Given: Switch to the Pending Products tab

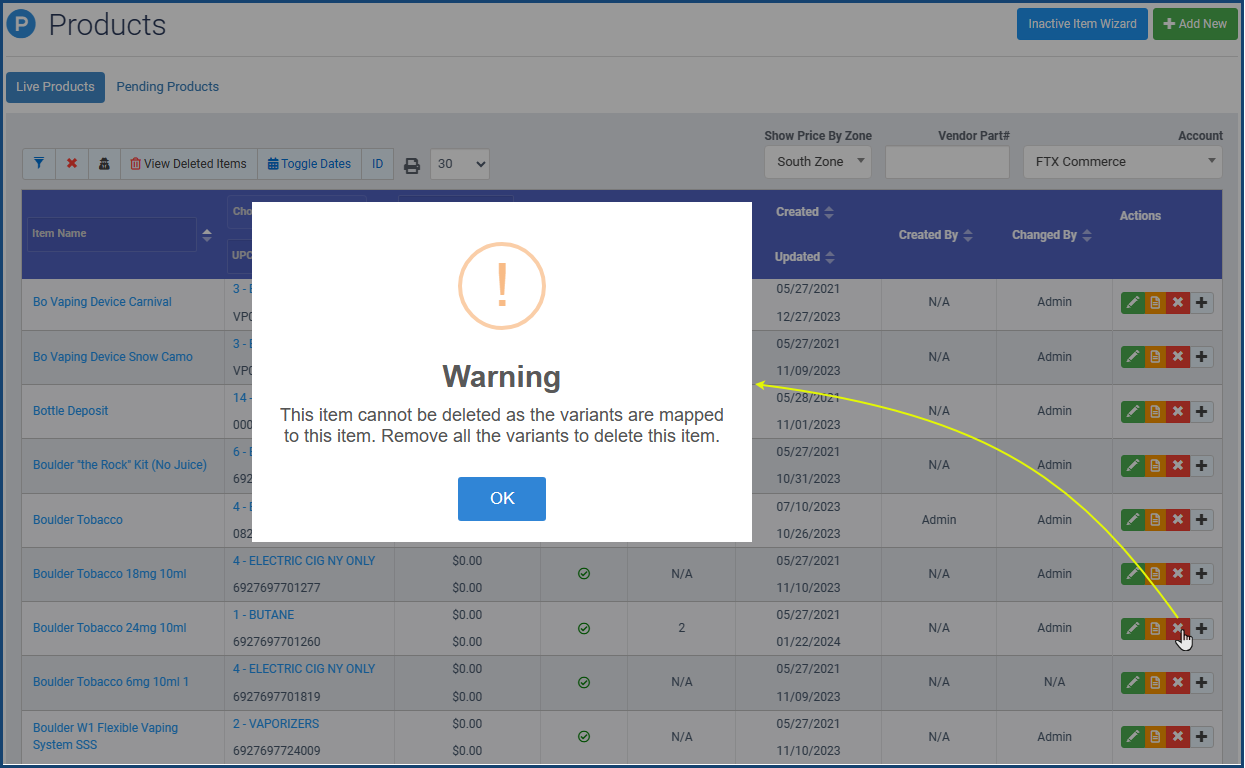Looking at the screenshot, I should pyautogui.click(x=167, y=87).
